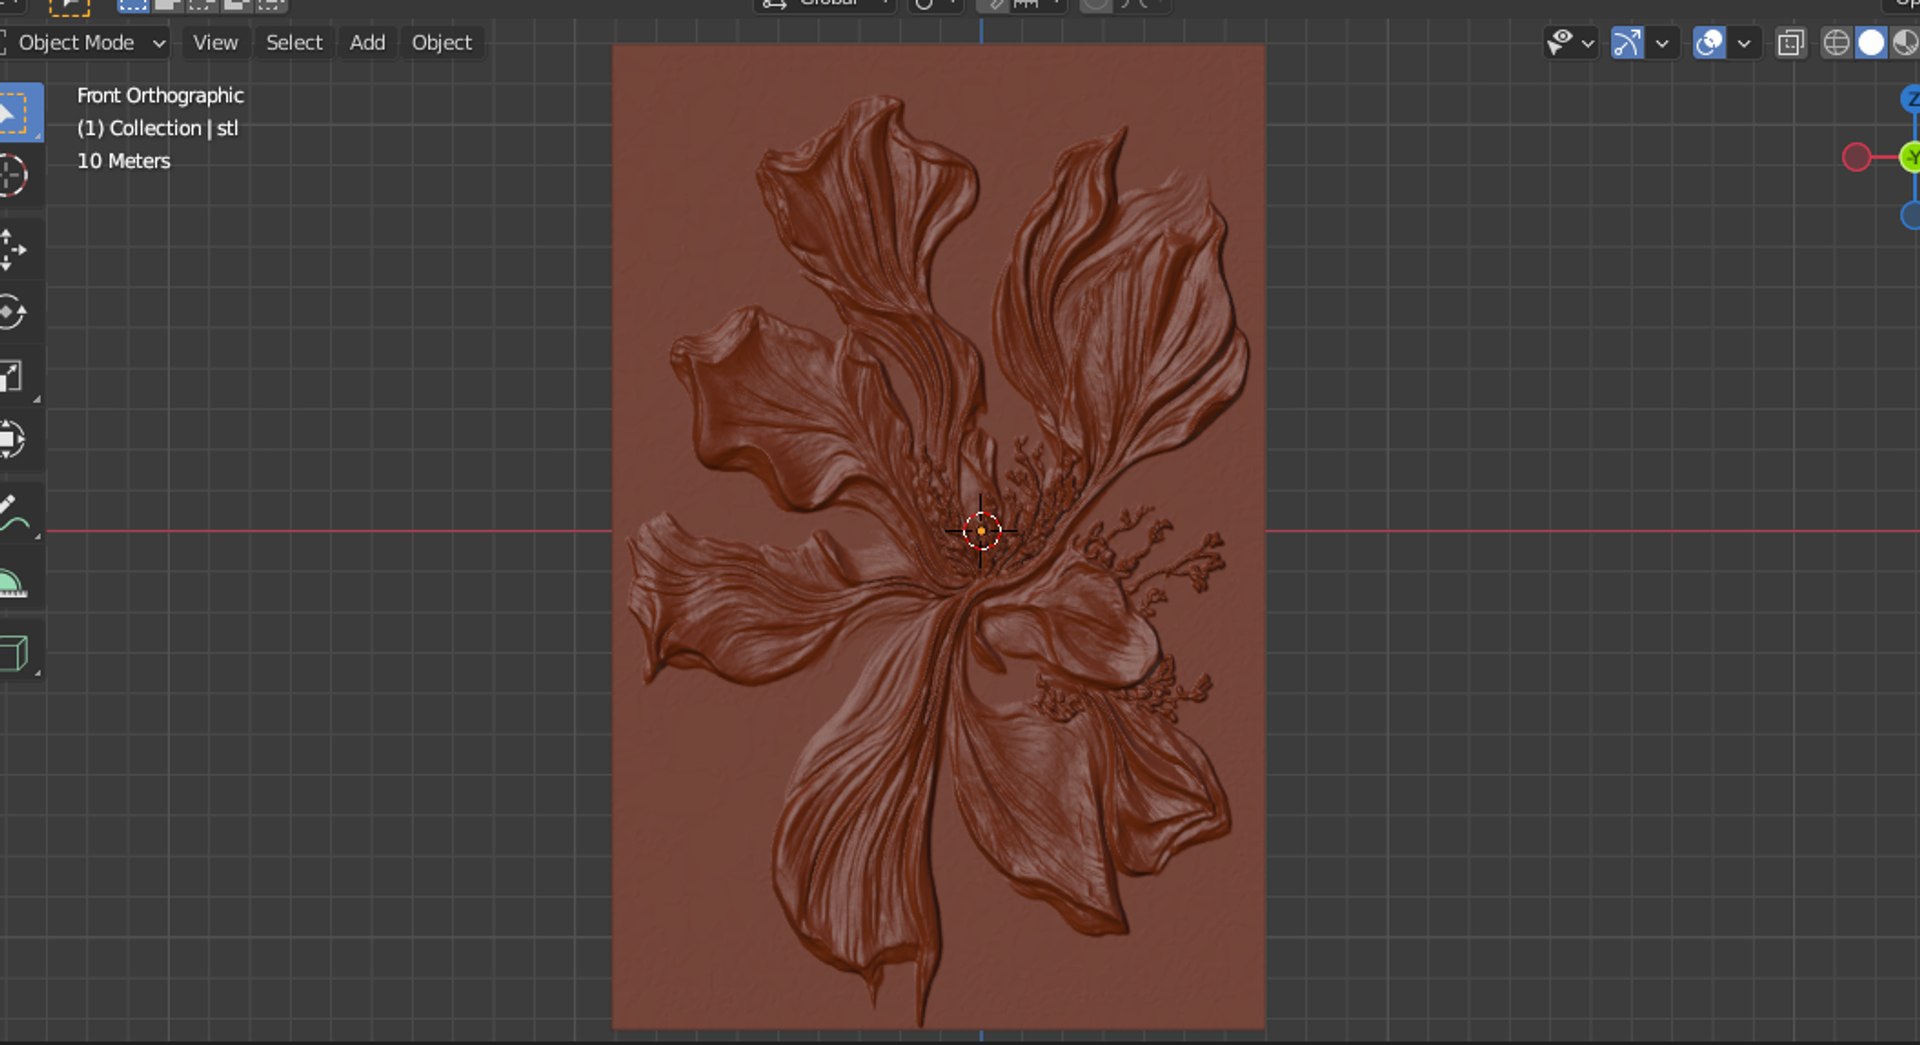The width and height of the screenshot is (1920, 1045).
Task: Open the Add menu
Action: (367, 43)
